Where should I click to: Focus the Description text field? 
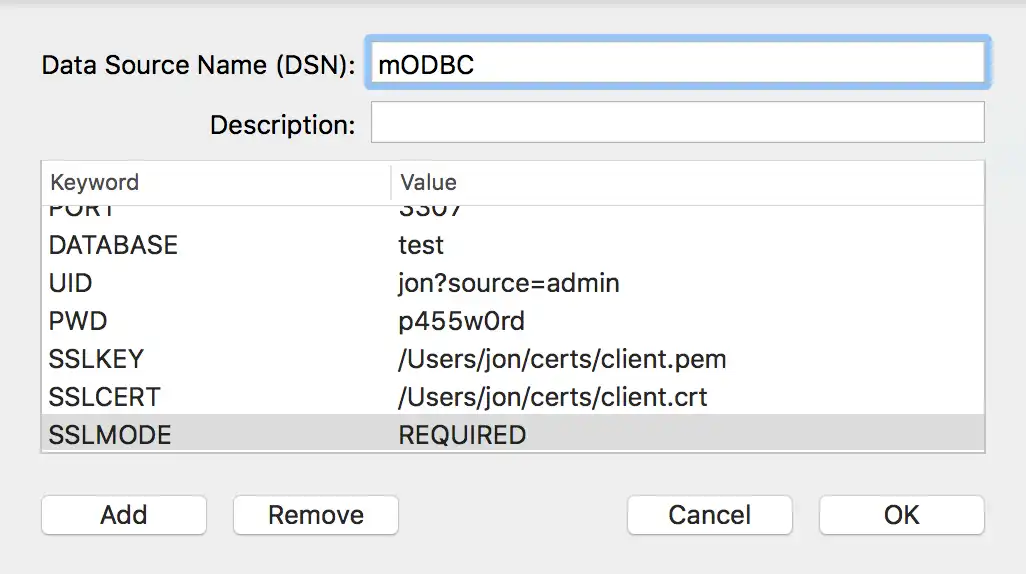(678, 124)
